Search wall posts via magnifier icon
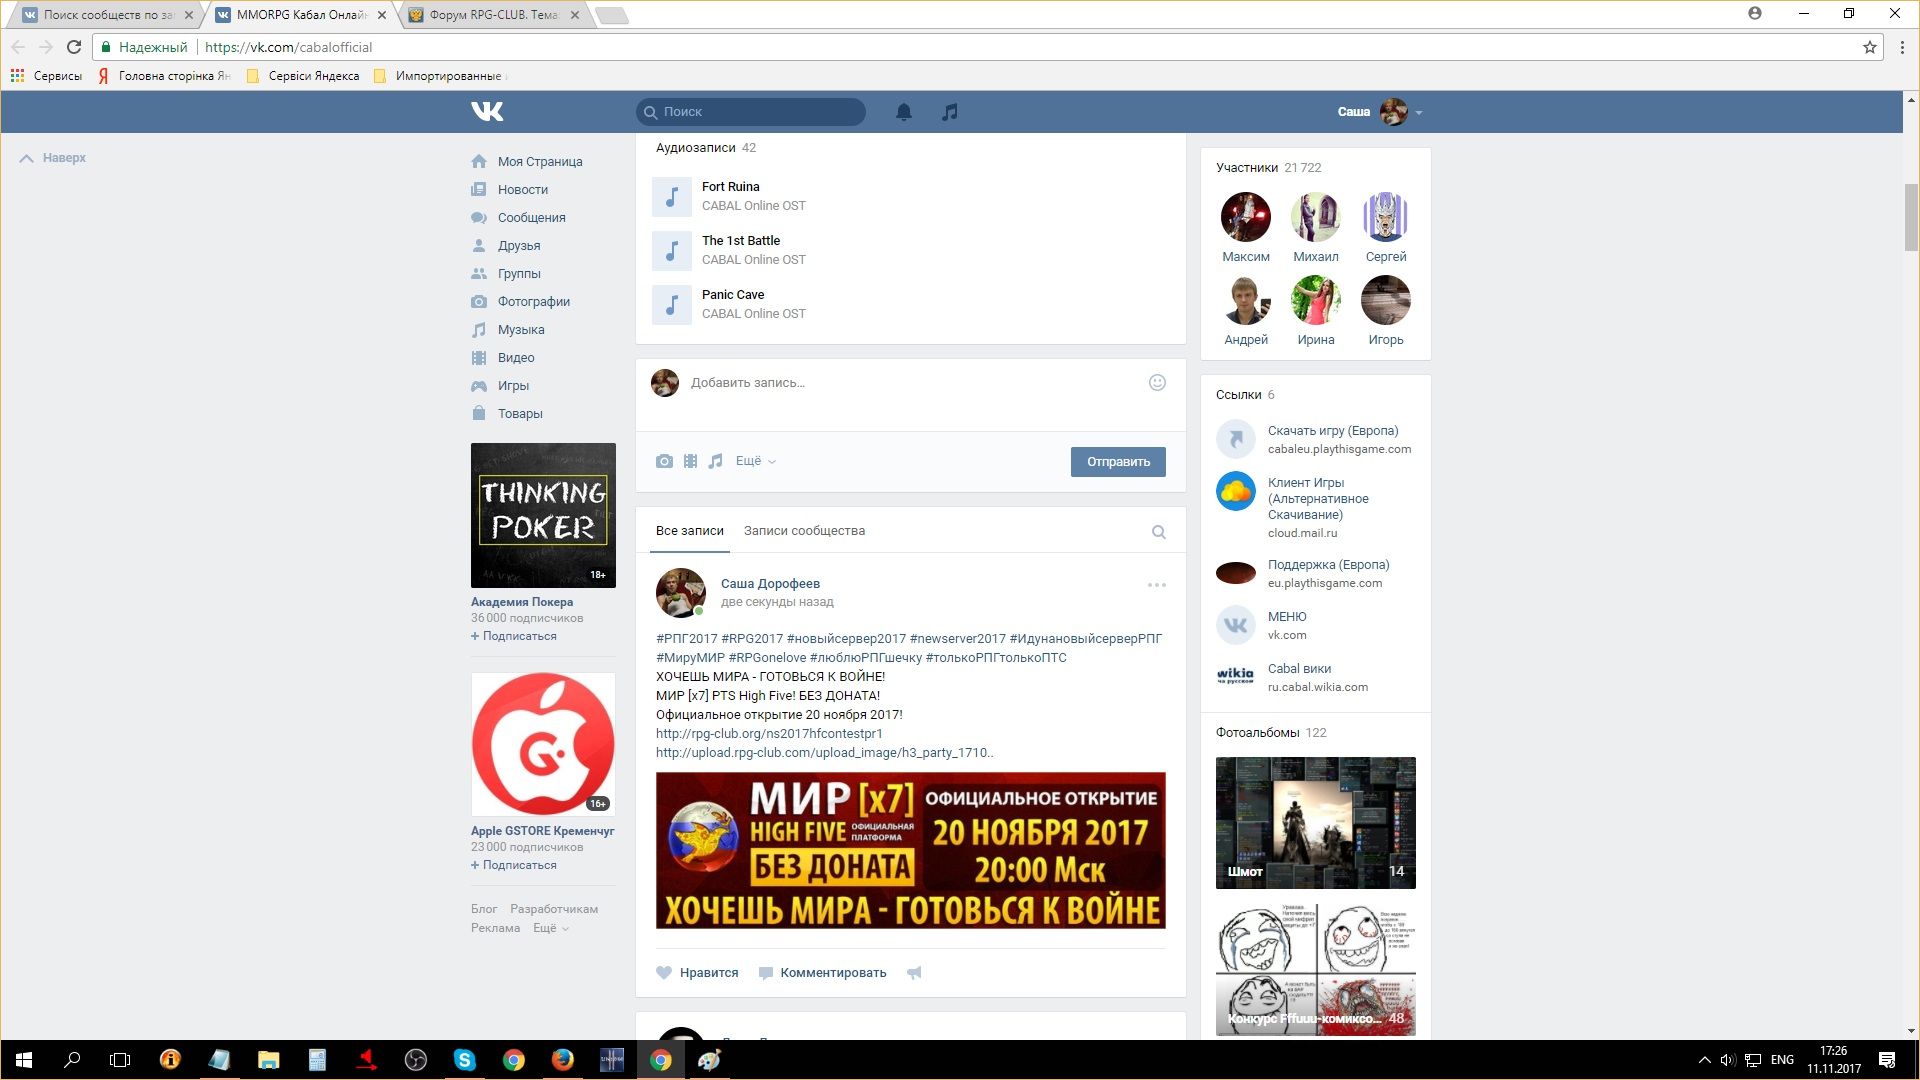The height and width of the screenshot is (1080, 1920). (1158, 532)
